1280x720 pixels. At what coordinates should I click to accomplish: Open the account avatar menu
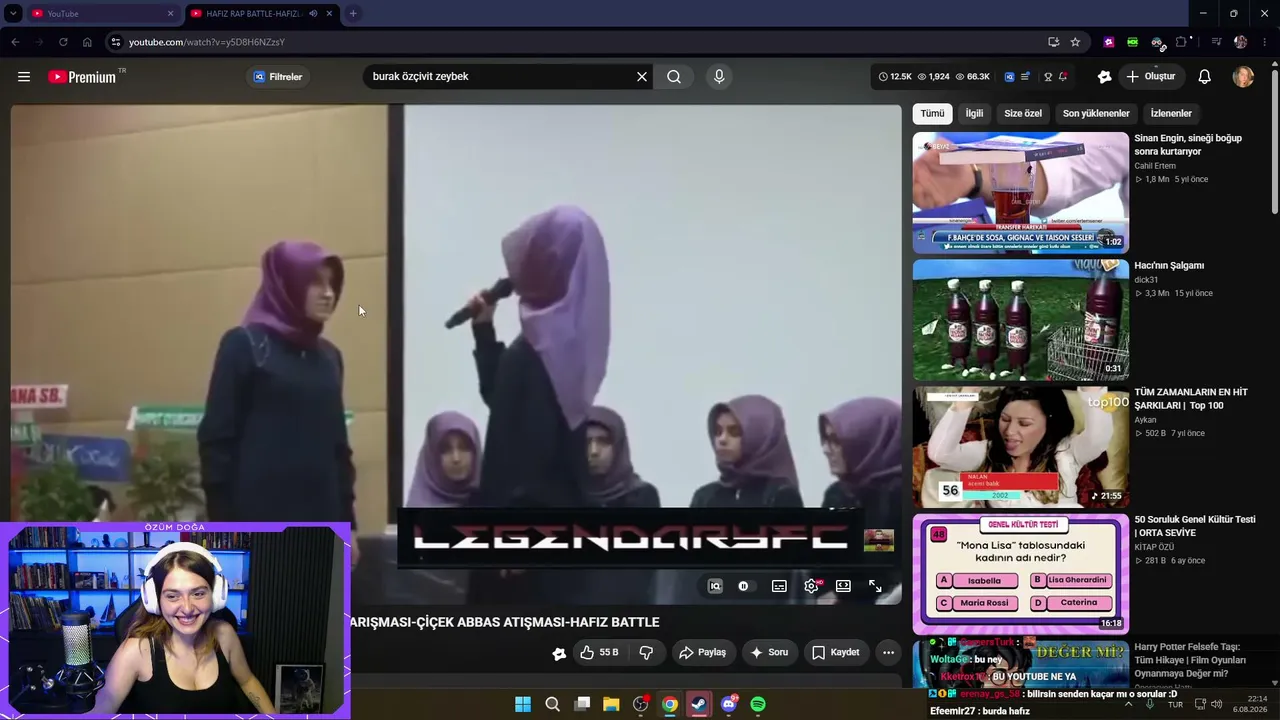coord(1243,77)
